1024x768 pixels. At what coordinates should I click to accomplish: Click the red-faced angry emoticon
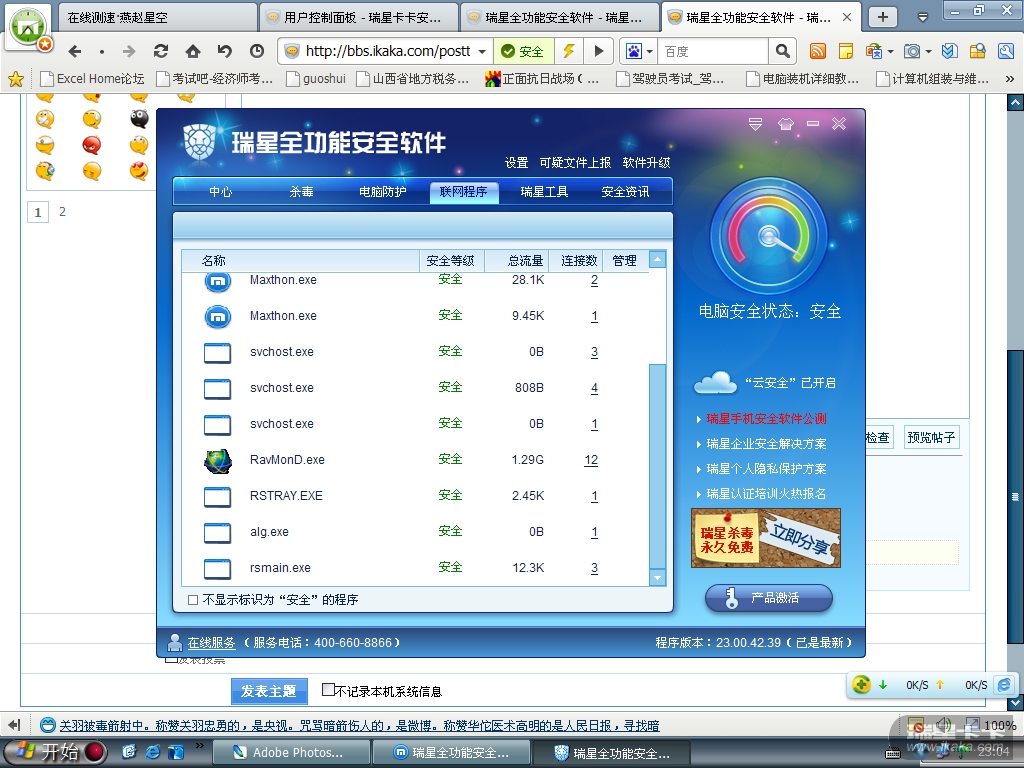pos(91,144)
